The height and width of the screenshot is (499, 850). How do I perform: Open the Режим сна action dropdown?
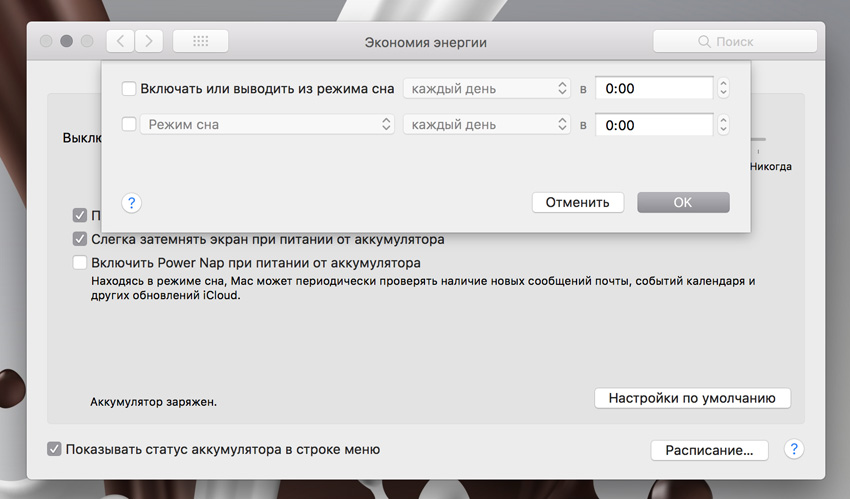click(x=267, y=125)
